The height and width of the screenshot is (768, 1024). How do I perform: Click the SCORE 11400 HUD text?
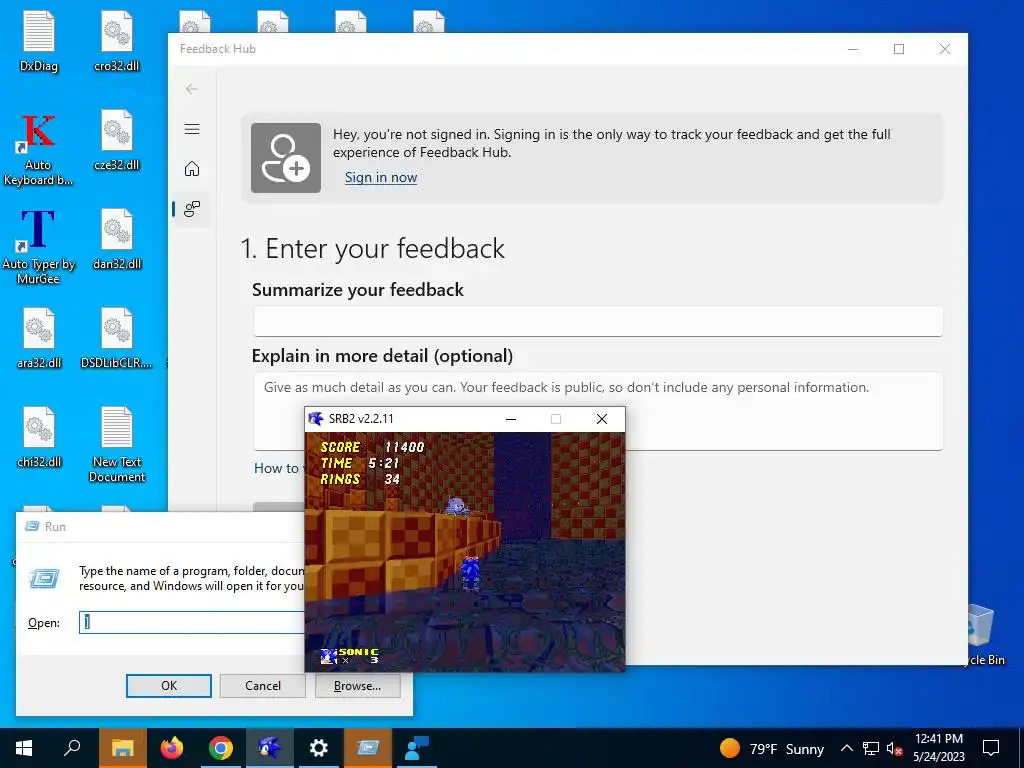(x=372, y=447)
